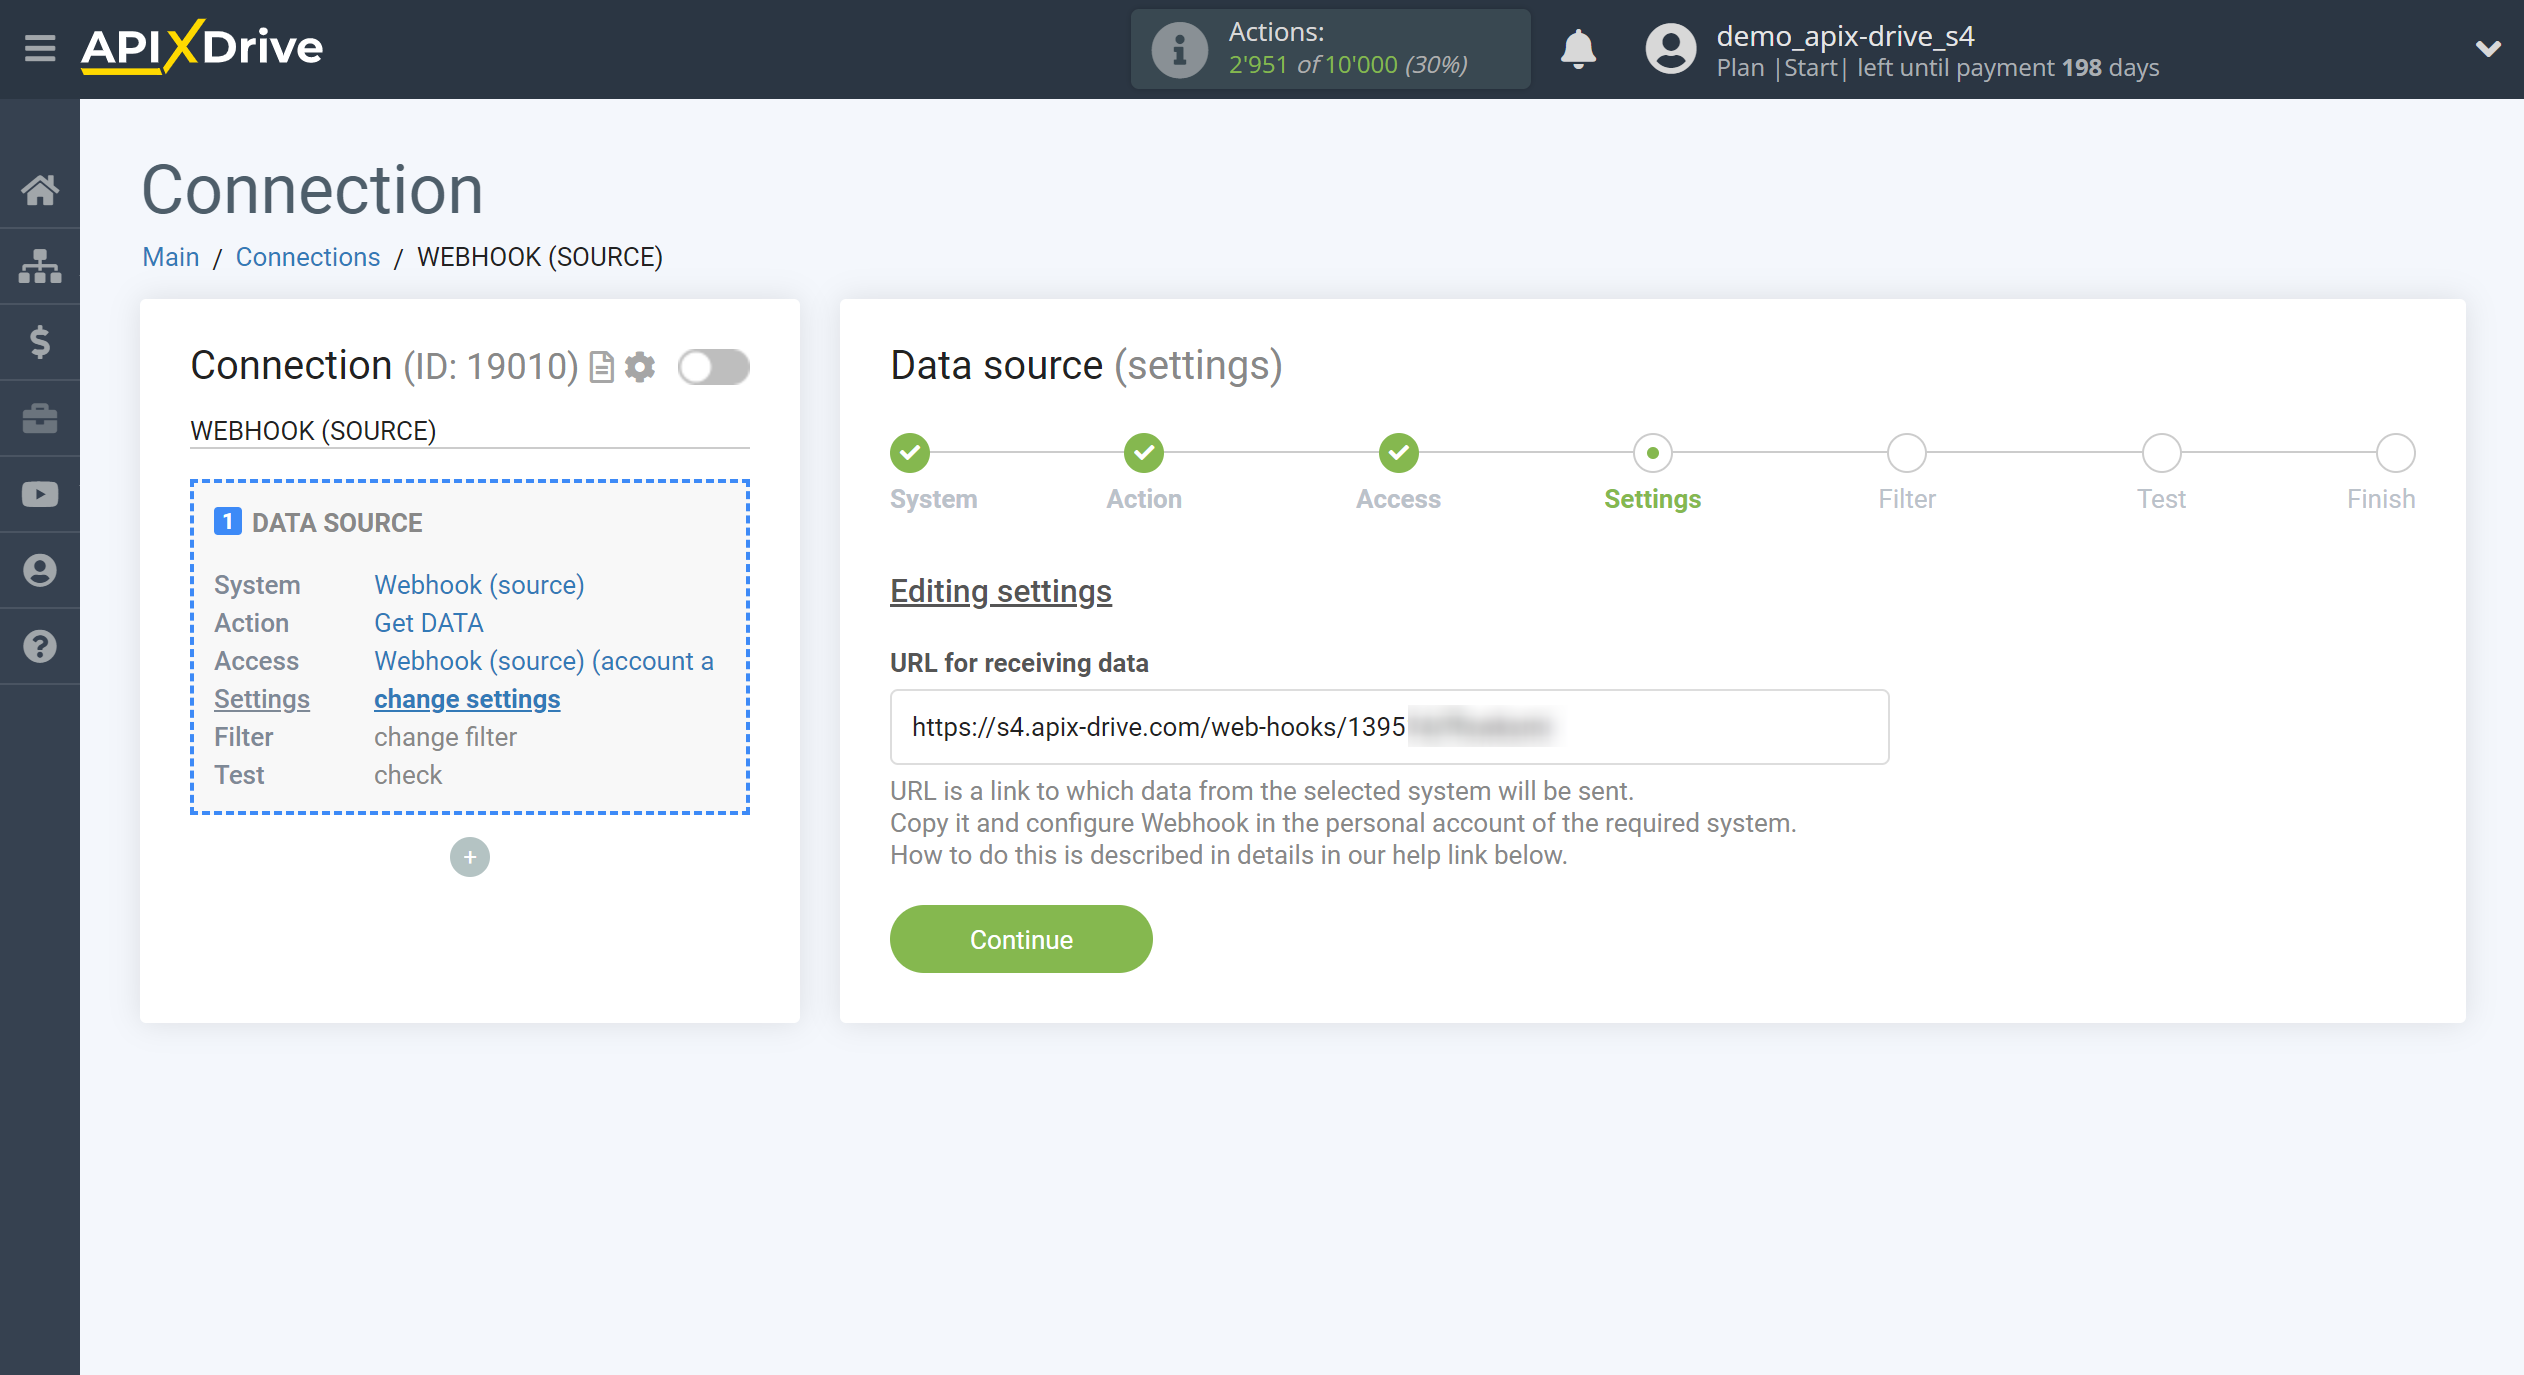Viewport: 2524px width, 1375px height.
Task: Click the Actions counter 2'951 of 10'000
Action: pos(1347,65)
